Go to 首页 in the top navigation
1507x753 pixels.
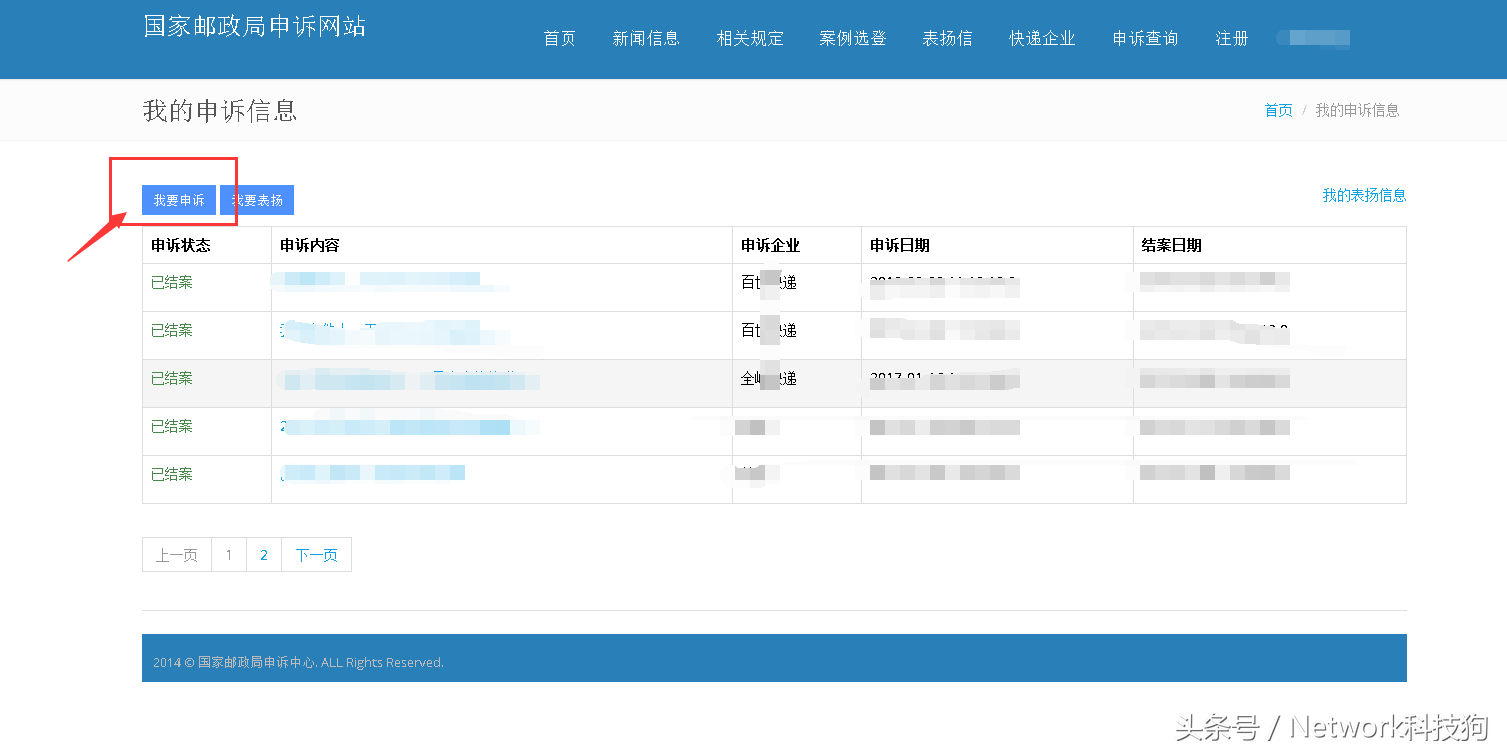[558, 38]
